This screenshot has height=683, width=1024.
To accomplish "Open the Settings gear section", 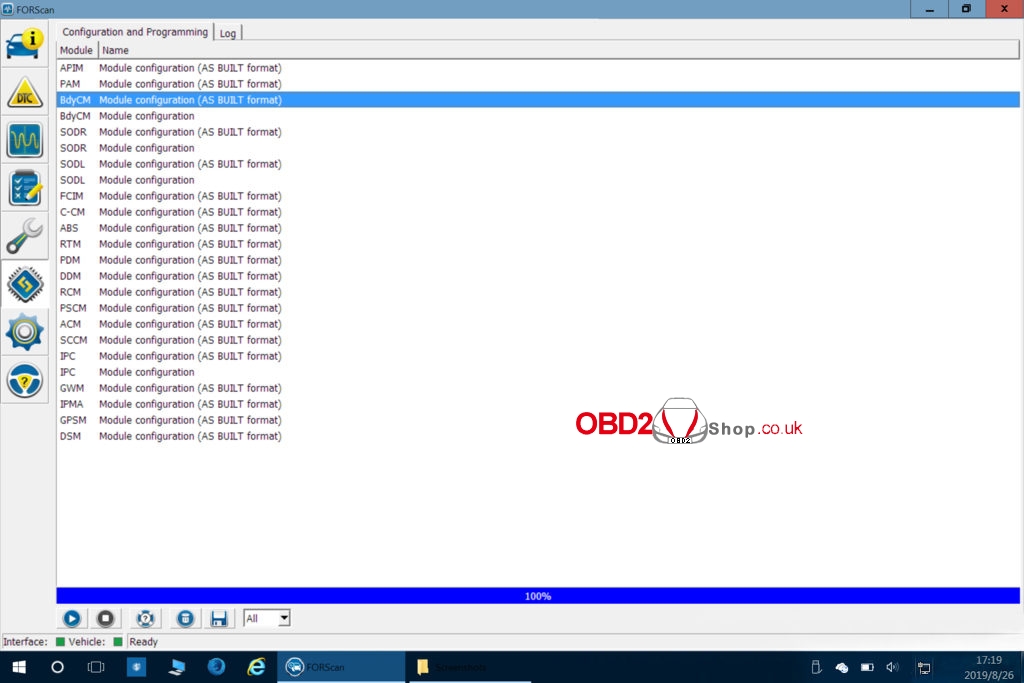I will tap(25, 332).
